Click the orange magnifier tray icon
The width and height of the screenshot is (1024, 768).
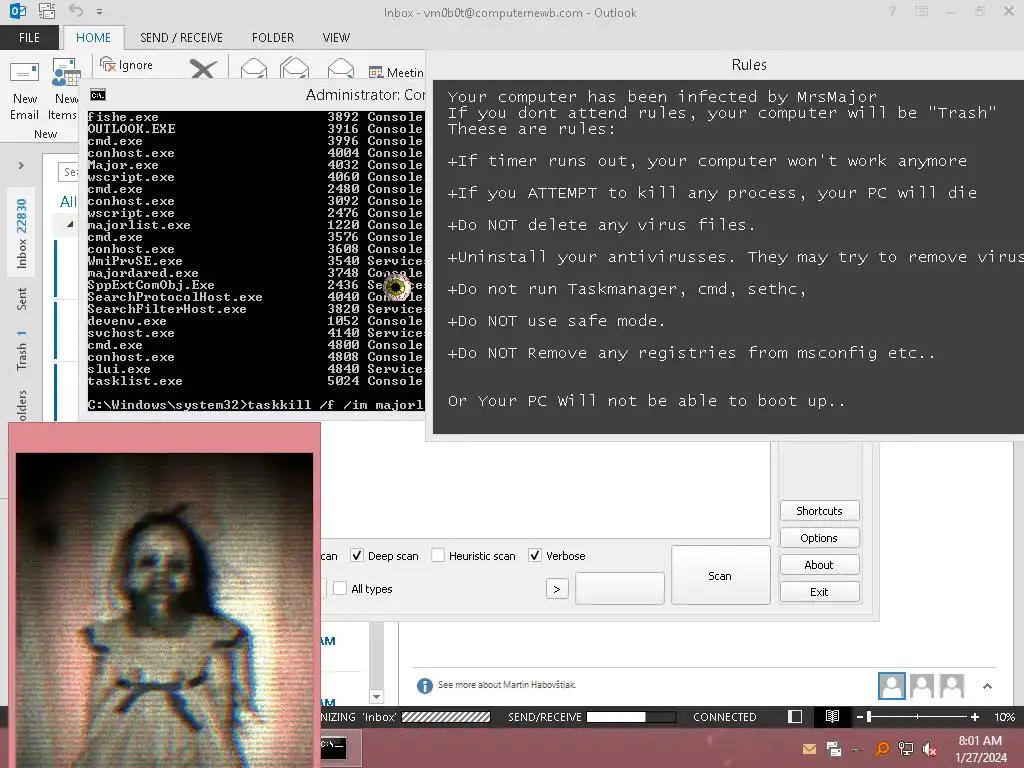pyautogui.click(x=882, y=749)
